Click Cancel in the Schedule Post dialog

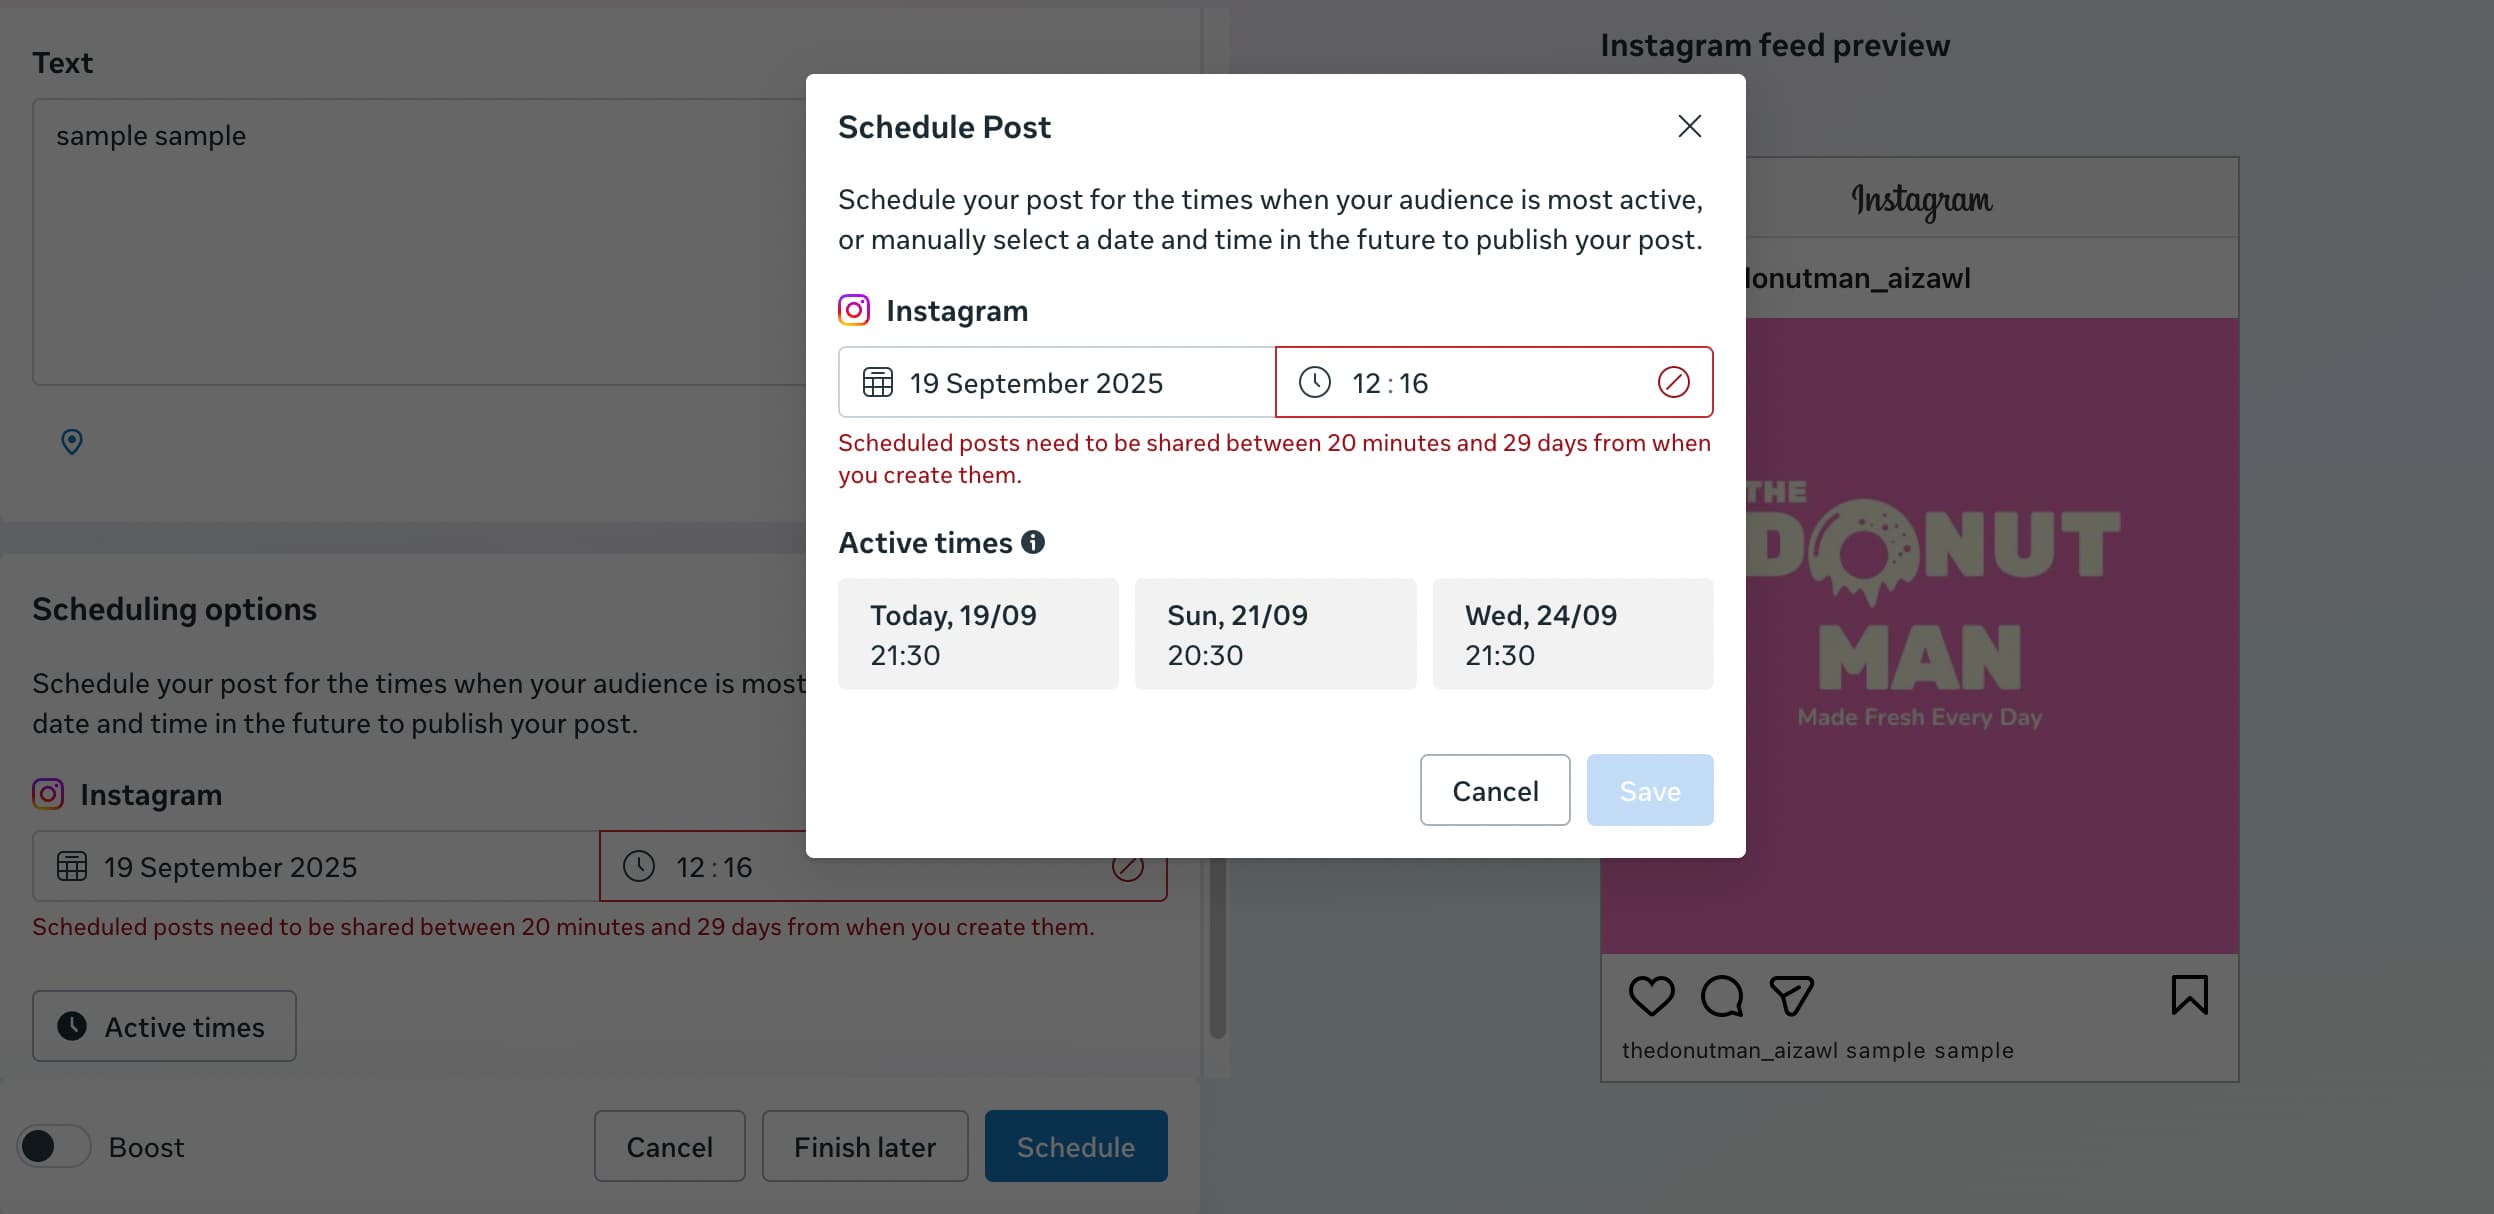tap(1494, 791)
